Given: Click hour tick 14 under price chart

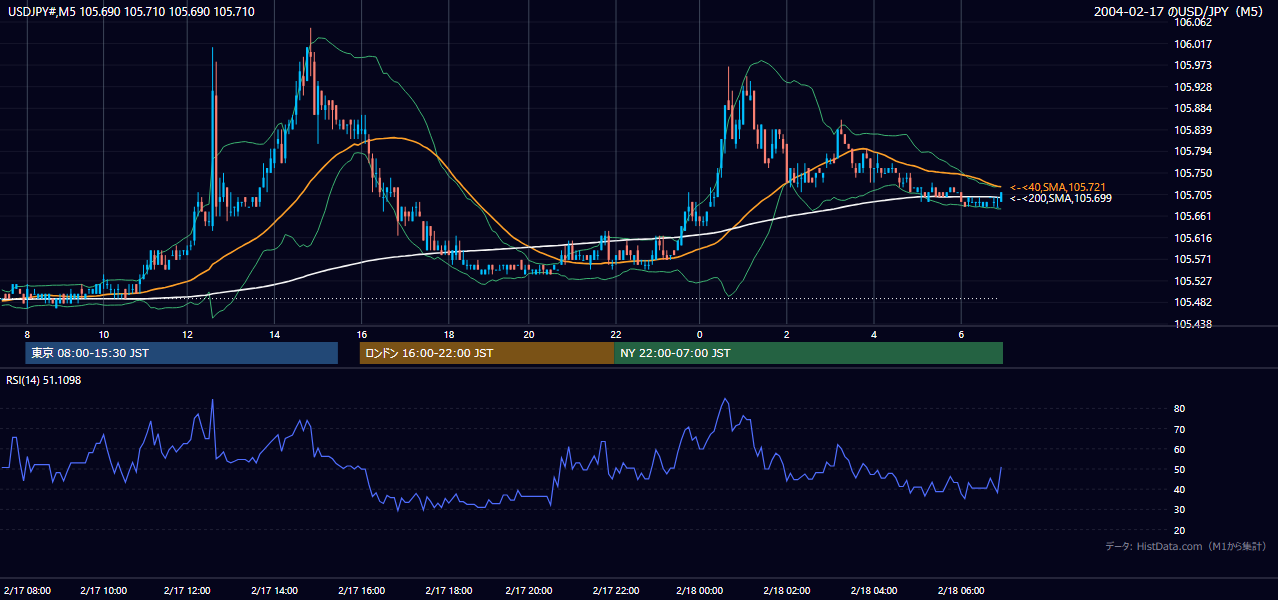Looking at the screenshot, I should click(x=274, y=333).
